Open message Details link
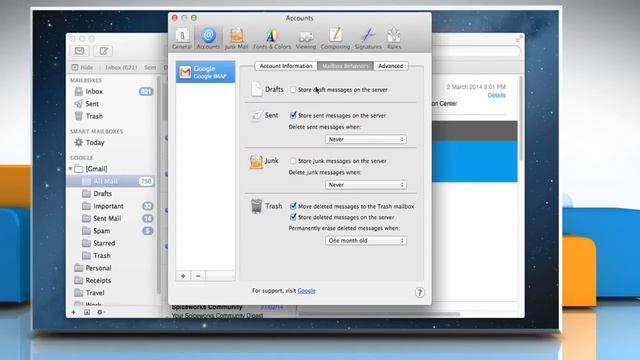 (x=497, y=95)
